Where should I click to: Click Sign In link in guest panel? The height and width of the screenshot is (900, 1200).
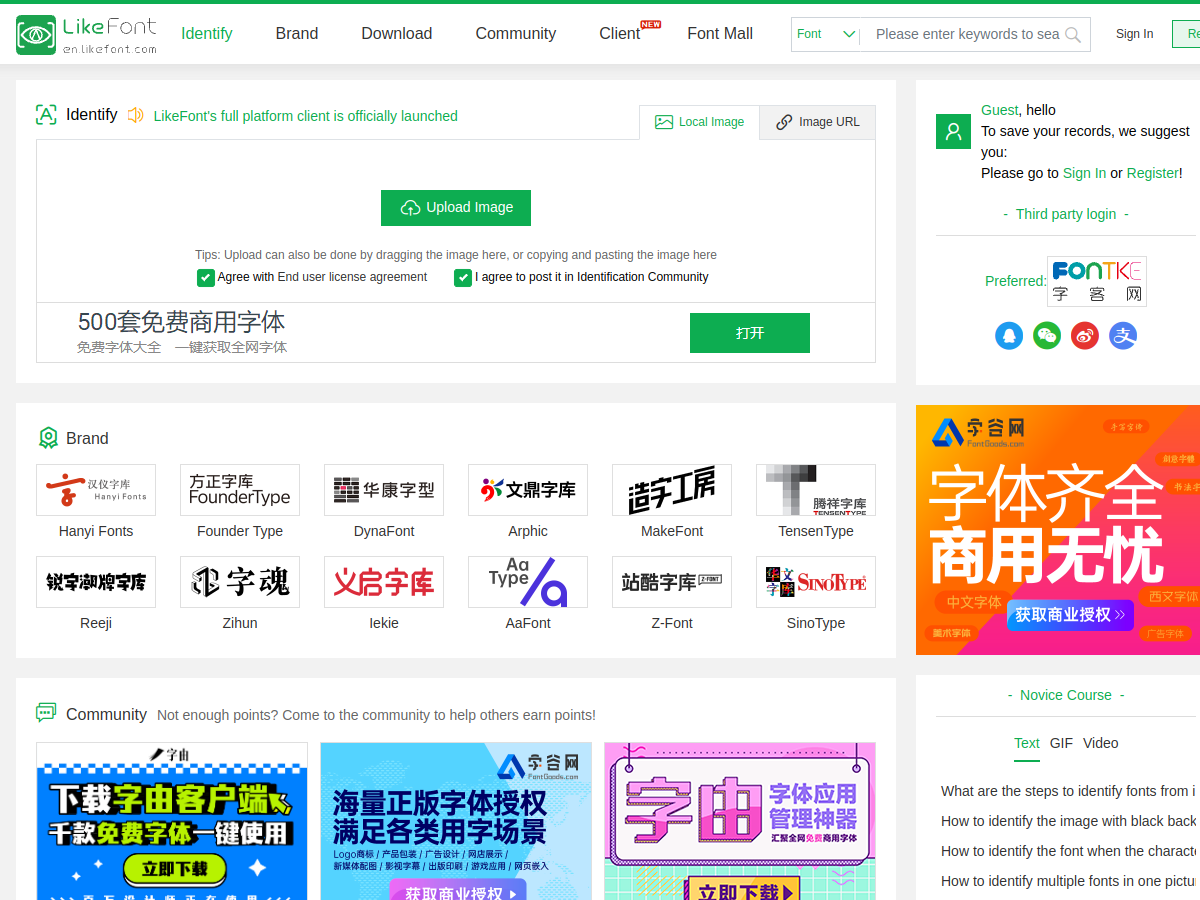point(1084,173)
